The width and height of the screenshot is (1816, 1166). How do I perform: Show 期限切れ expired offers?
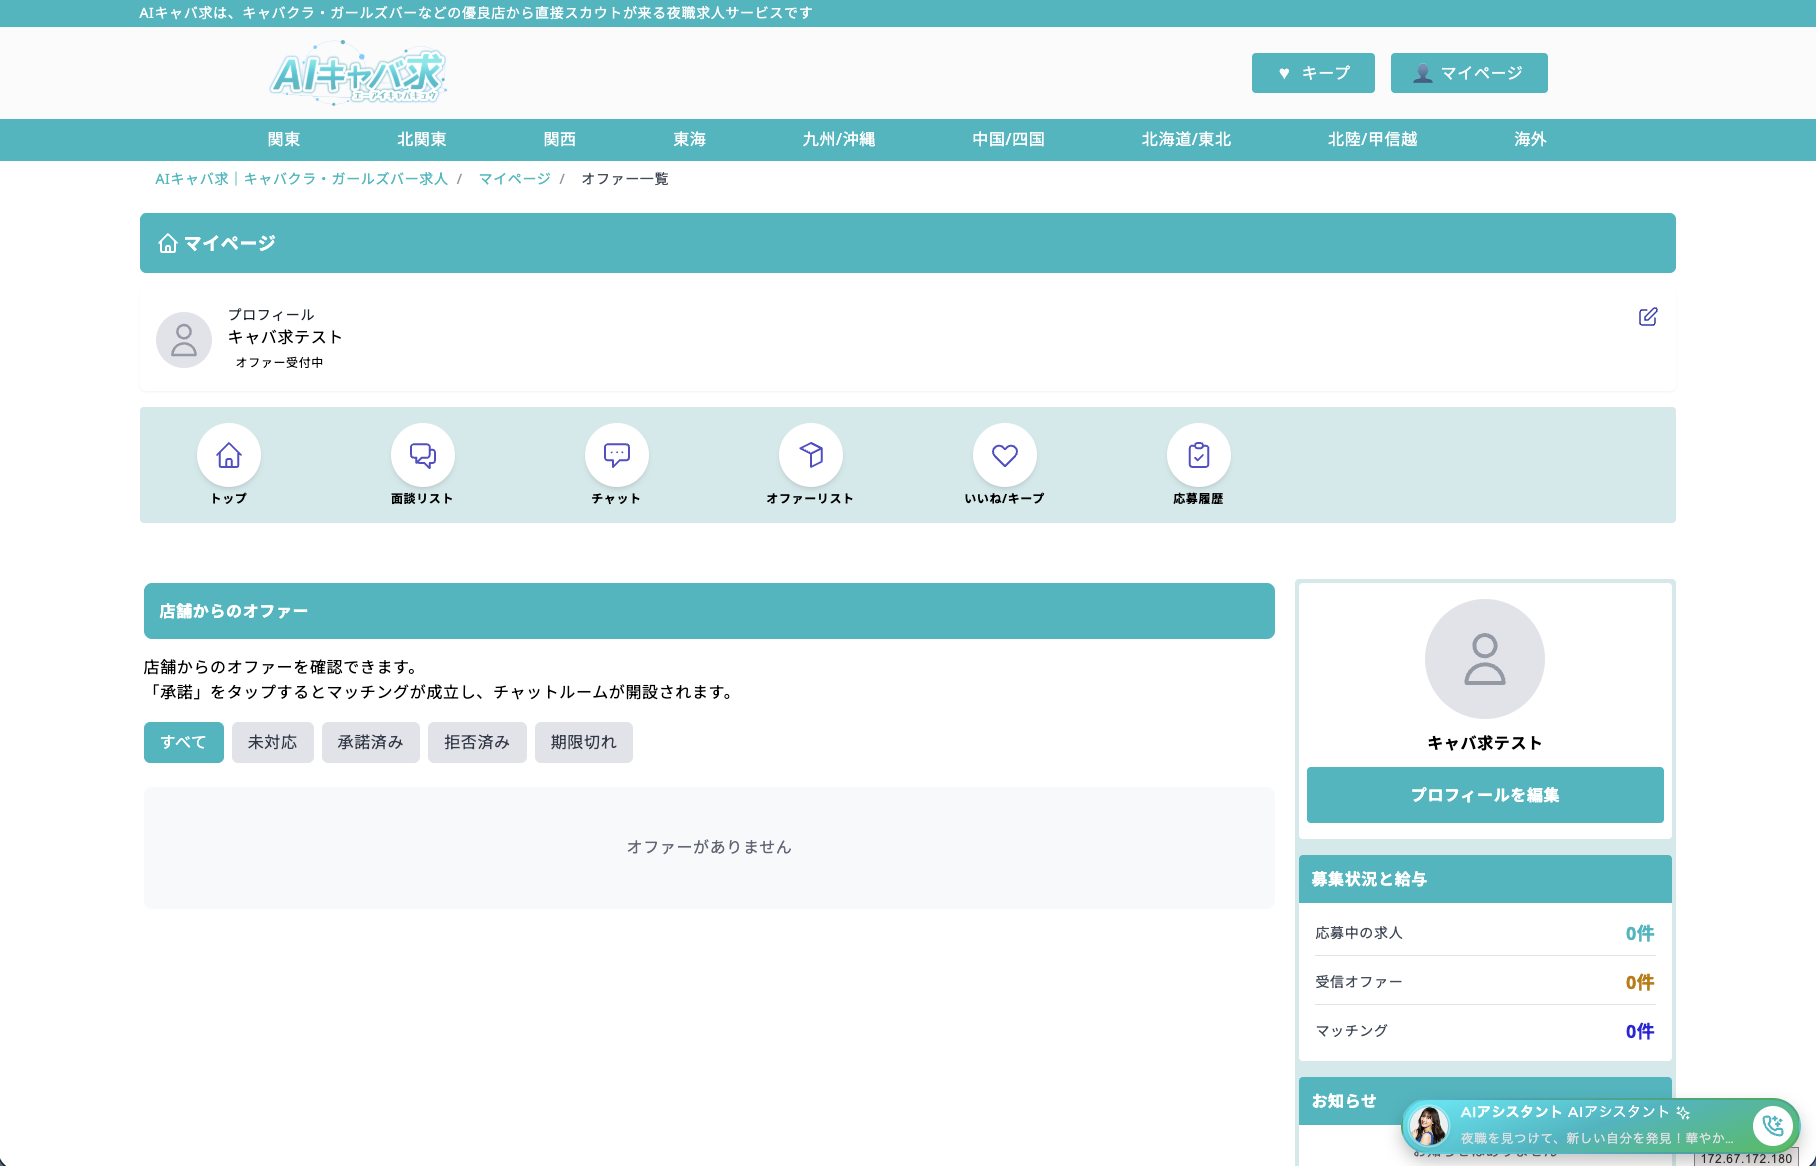(583, 742)
